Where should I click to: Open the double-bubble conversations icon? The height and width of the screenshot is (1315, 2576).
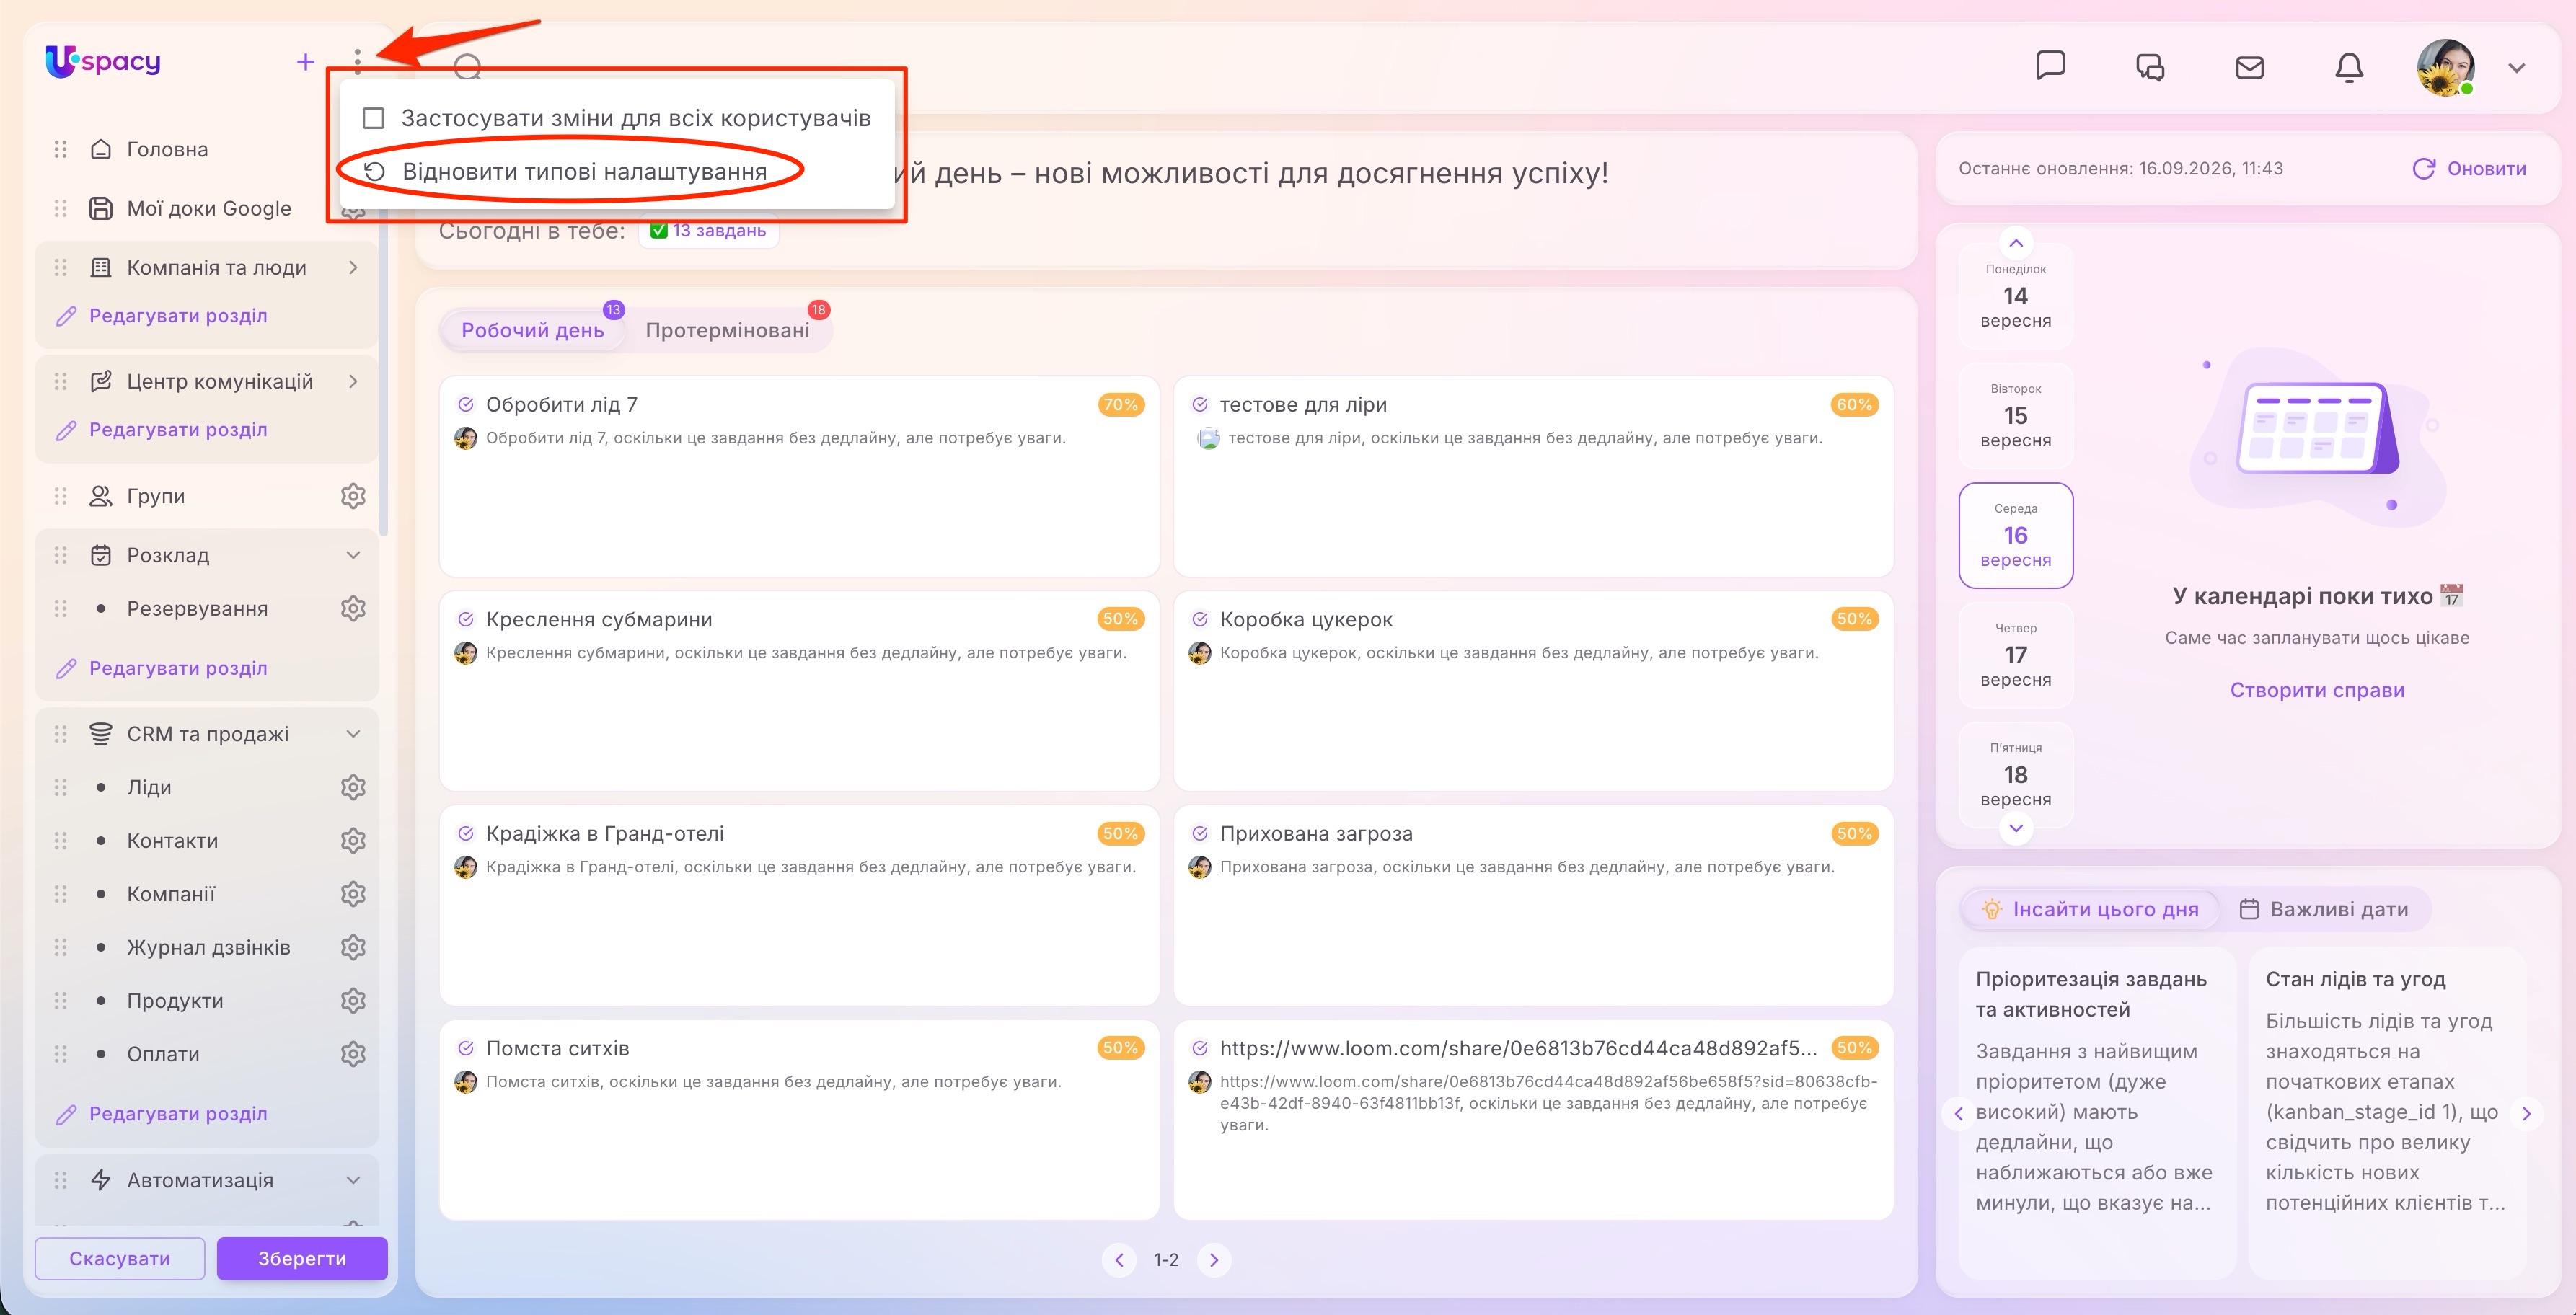tap(2150, 67)
